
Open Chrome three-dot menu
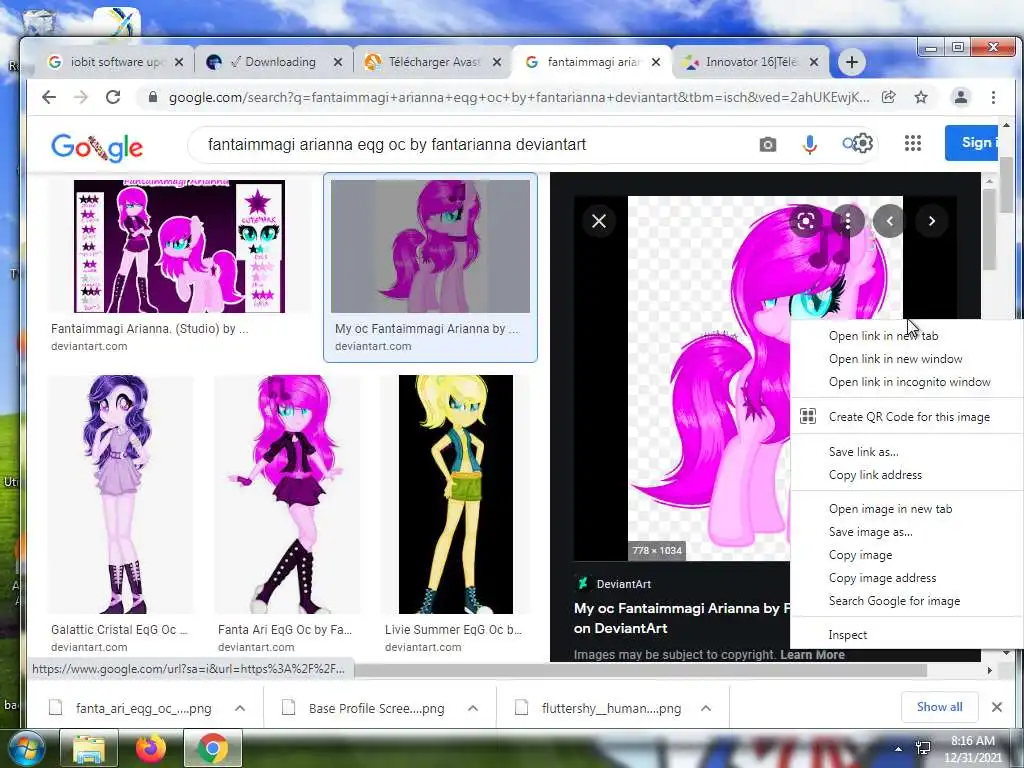993,97
